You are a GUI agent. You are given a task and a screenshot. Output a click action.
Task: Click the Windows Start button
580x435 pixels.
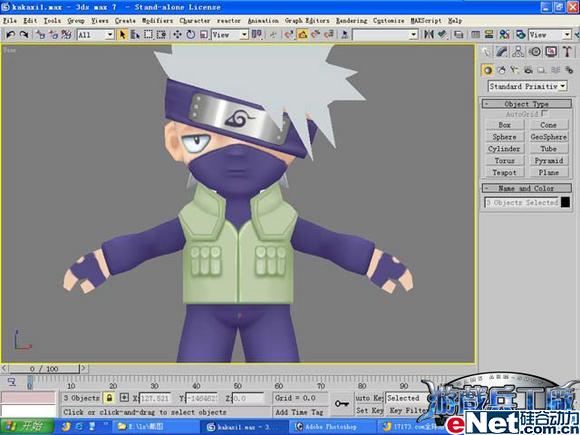pyautogui.click(x=27, y=426)
